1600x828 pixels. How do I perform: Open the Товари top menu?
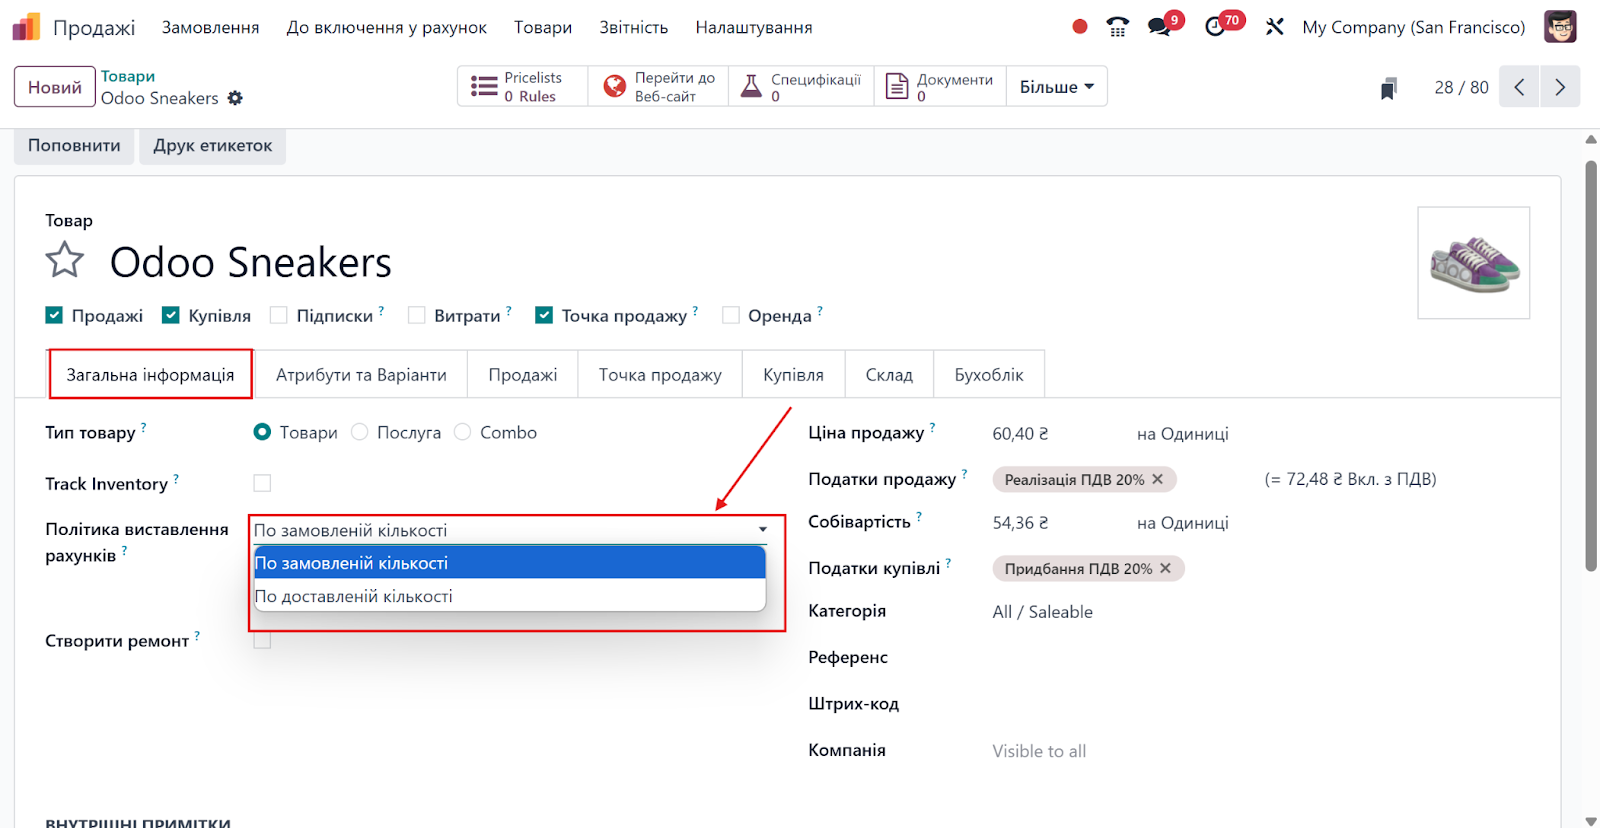coord(543,27)
